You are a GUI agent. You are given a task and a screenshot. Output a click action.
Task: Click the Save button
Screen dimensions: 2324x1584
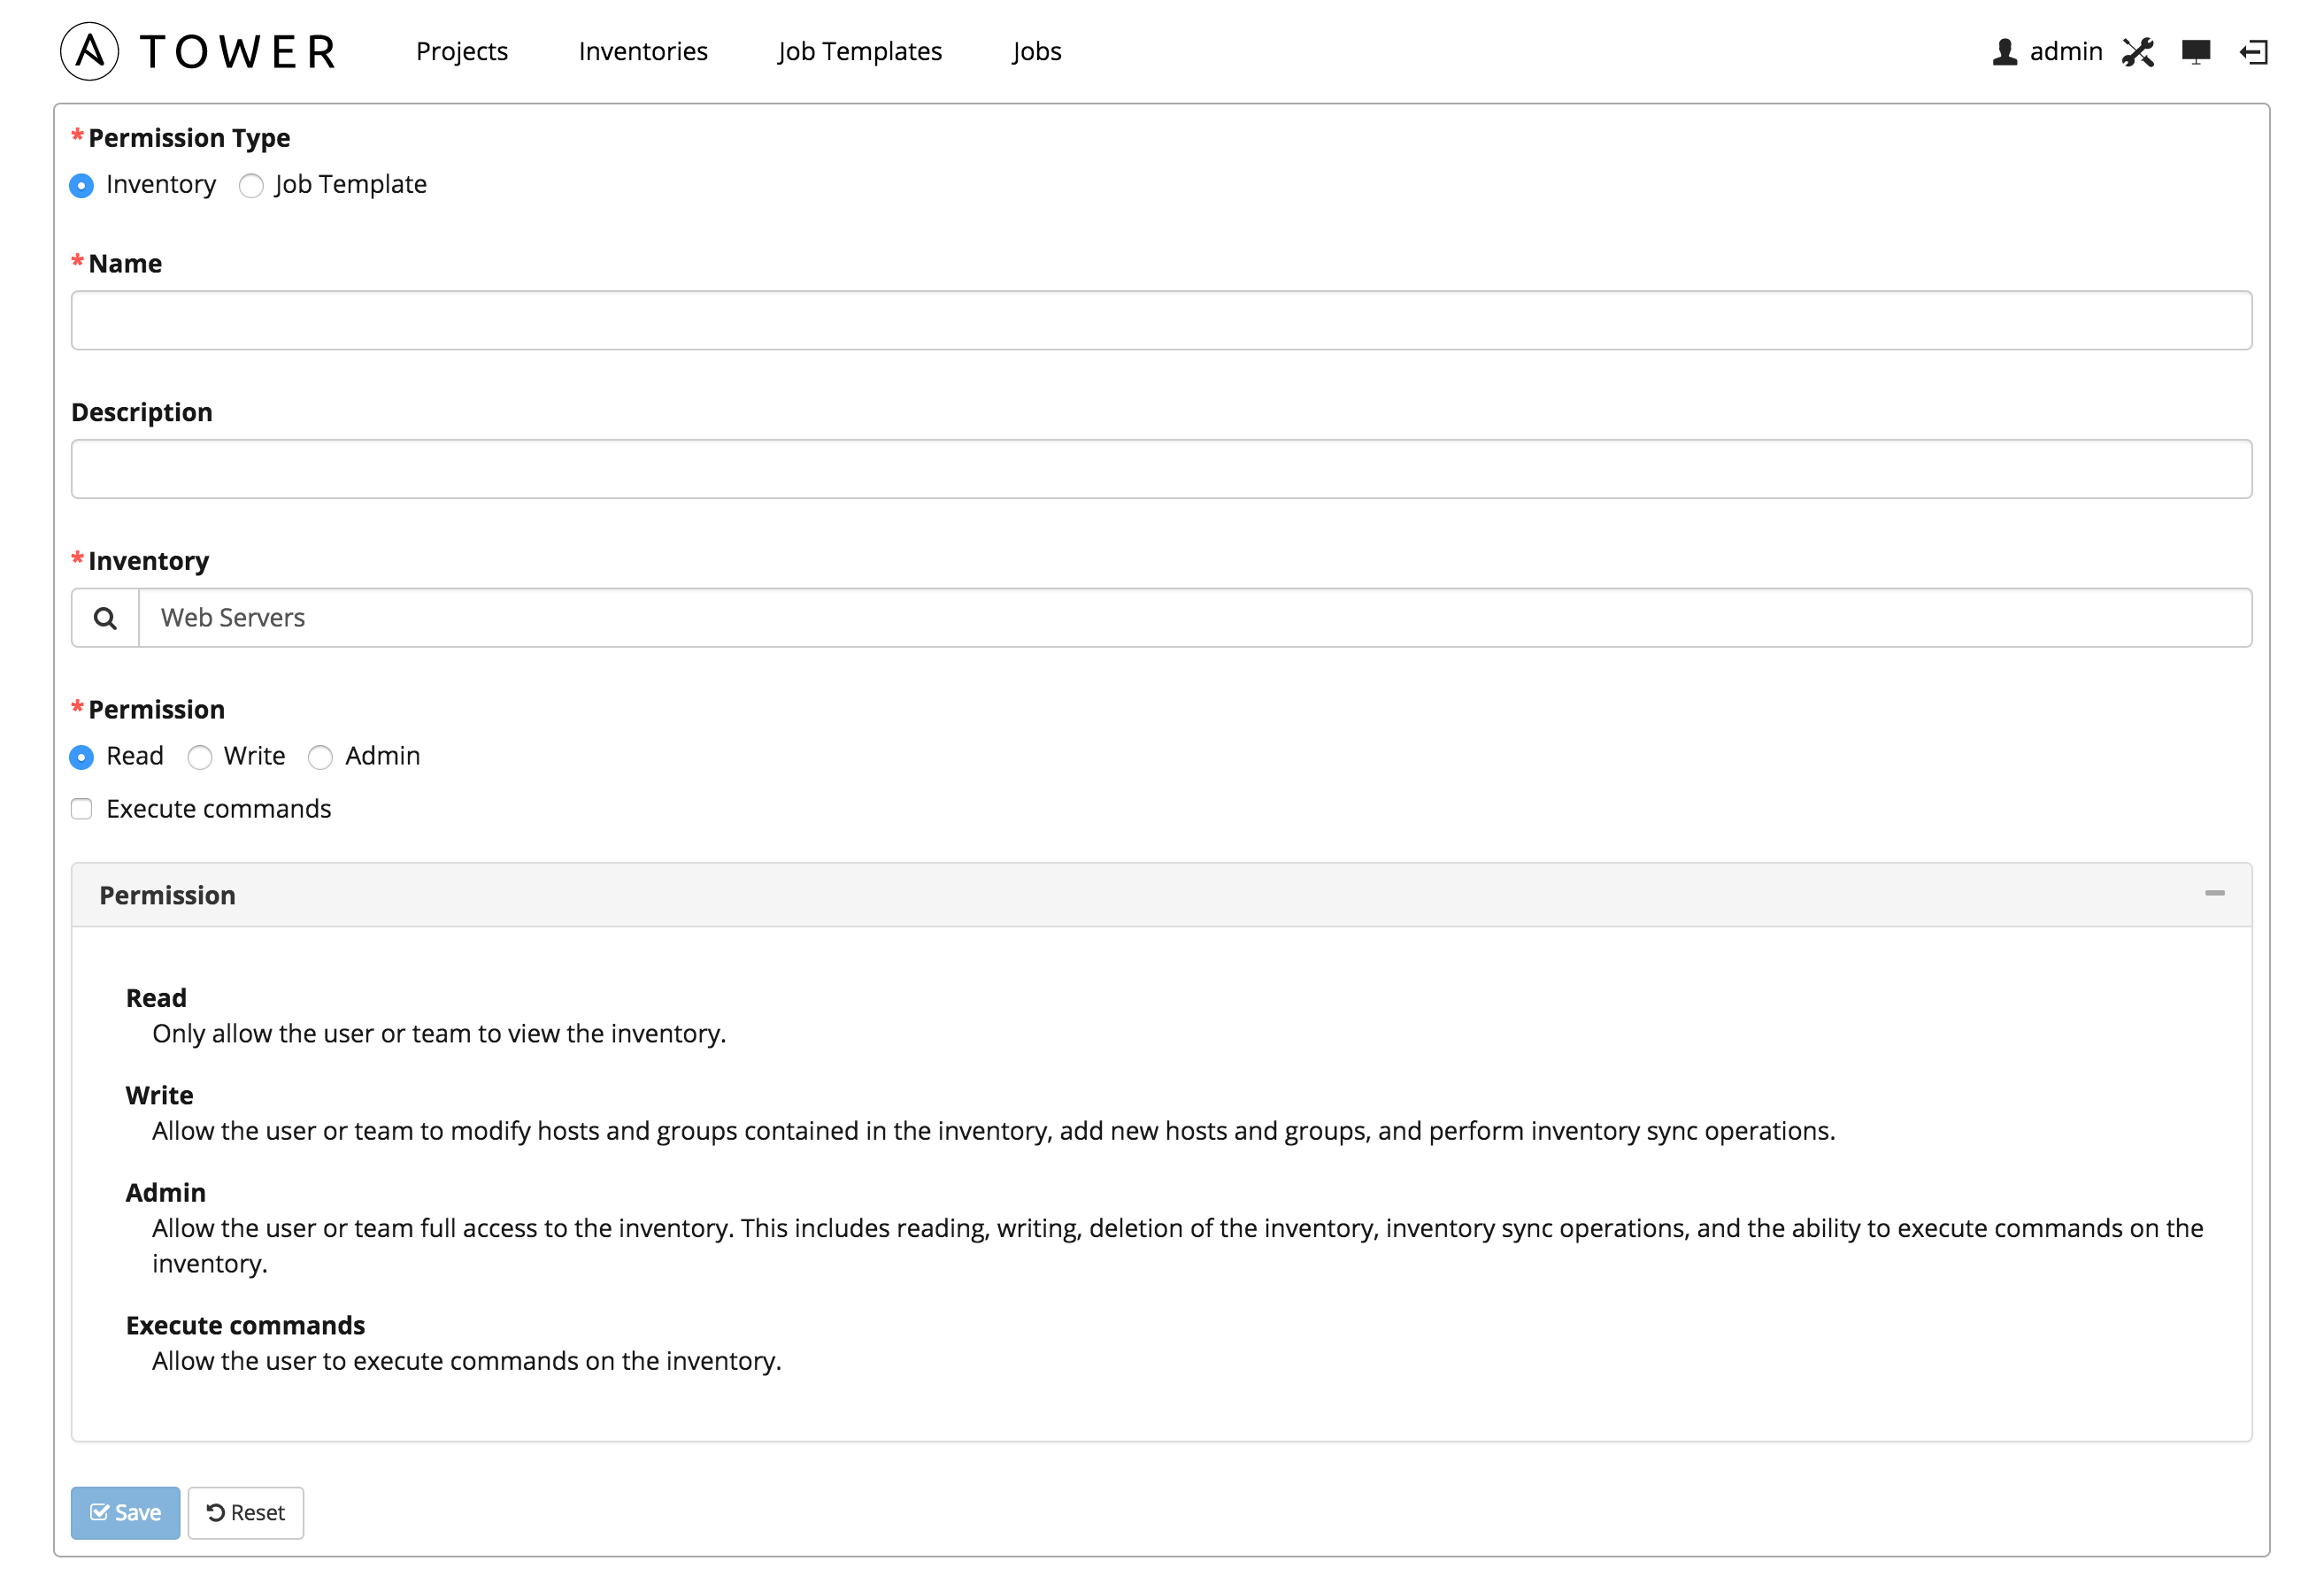126,1513
